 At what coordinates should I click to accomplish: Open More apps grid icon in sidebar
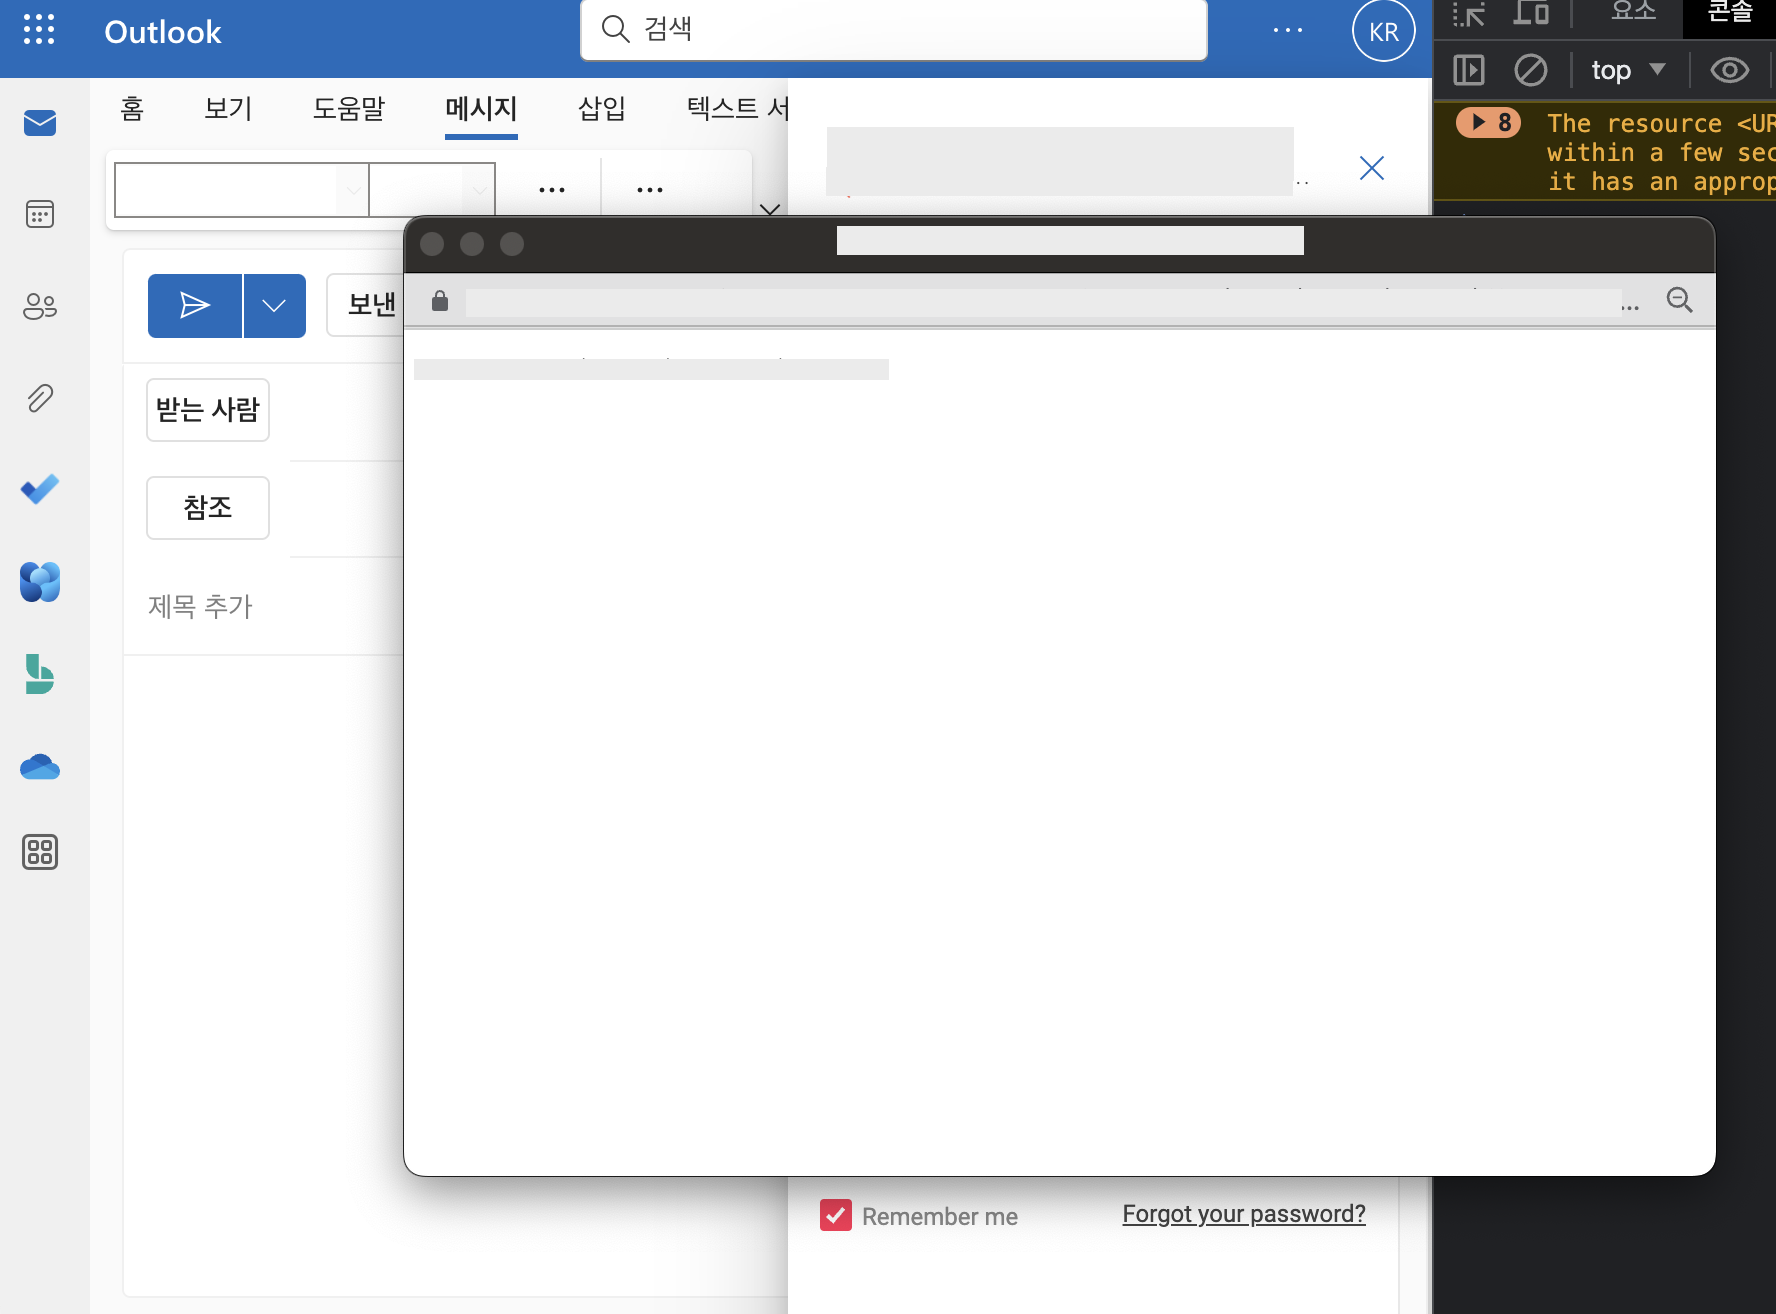pyautogui.click(x=40, y=852)
